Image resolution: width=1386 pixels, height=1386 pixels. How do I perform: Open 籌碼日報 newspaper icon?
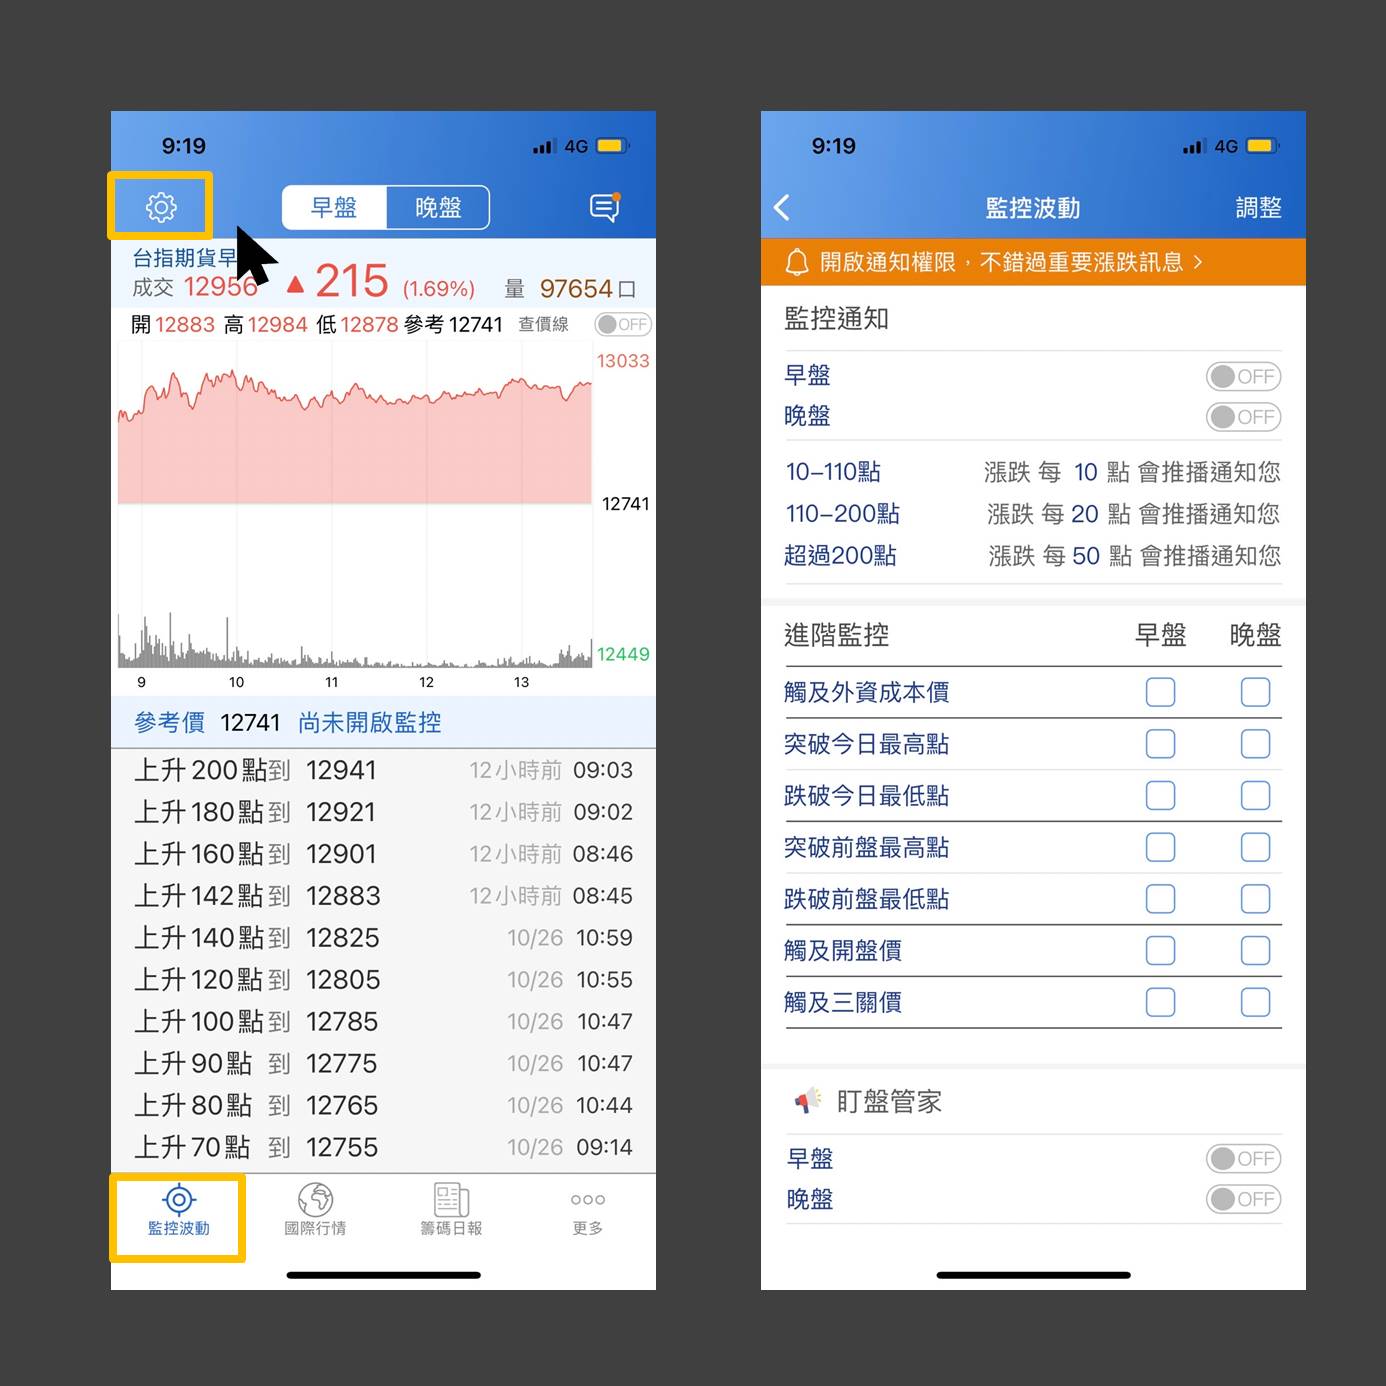click(451, 1199)
